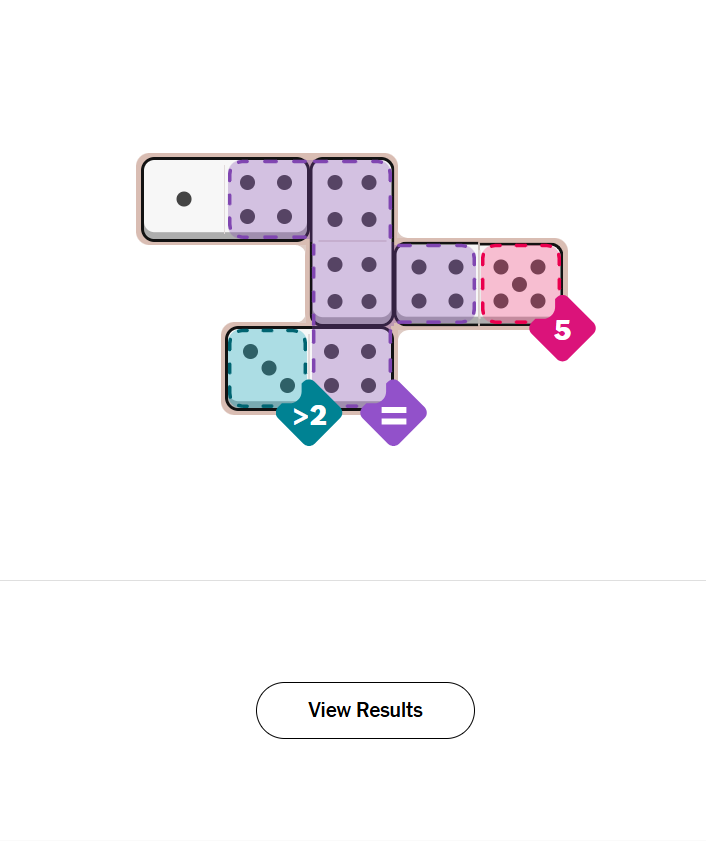
Task: Click the center pip of the pink tile
Action: tap(520, 284)
